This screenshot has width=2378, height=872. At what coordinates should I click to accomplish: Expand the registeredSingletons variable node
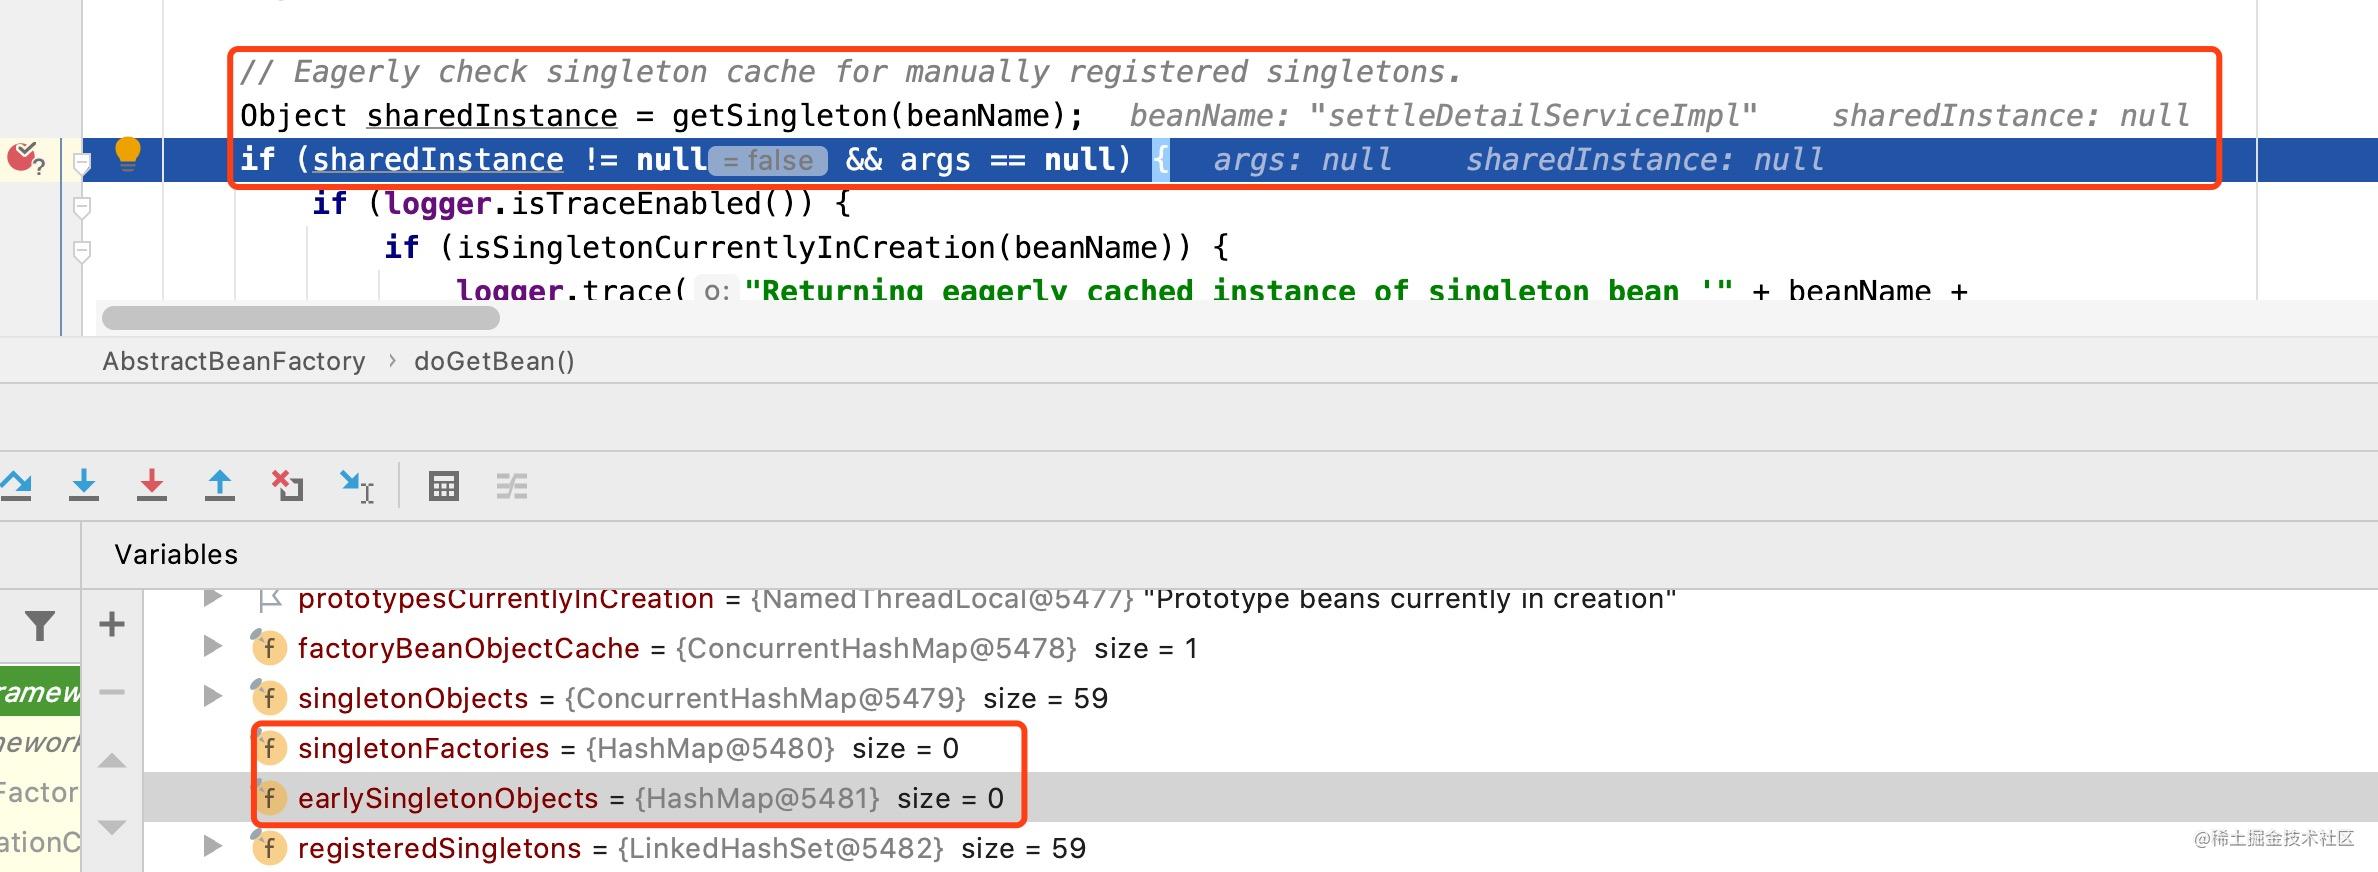[212, 846]
